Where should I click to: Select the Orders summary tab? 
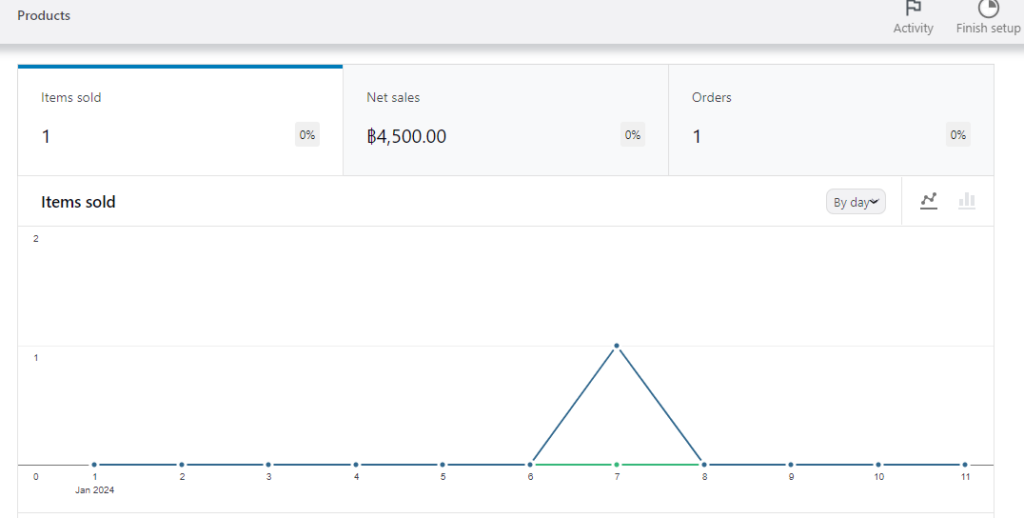830,120
